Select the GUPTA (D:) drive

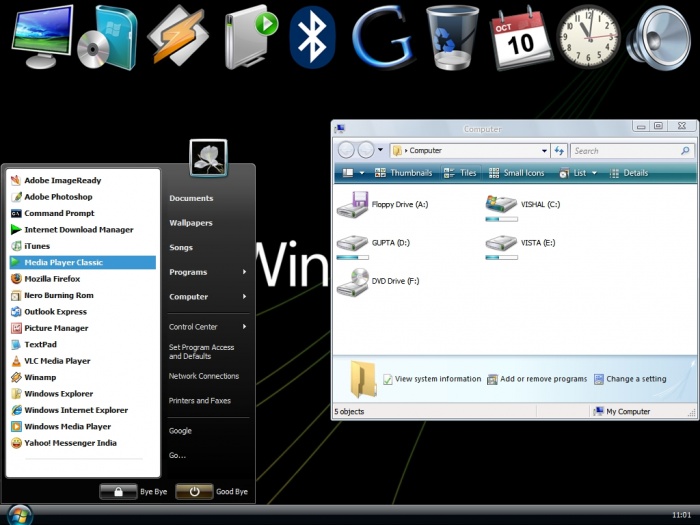[373, 246]
